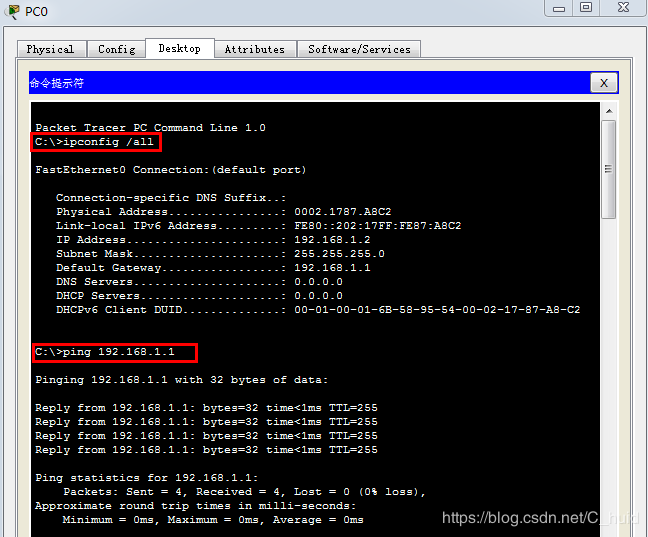Click the Subnet Mask value 255.255.255.0

click(339, 254)
